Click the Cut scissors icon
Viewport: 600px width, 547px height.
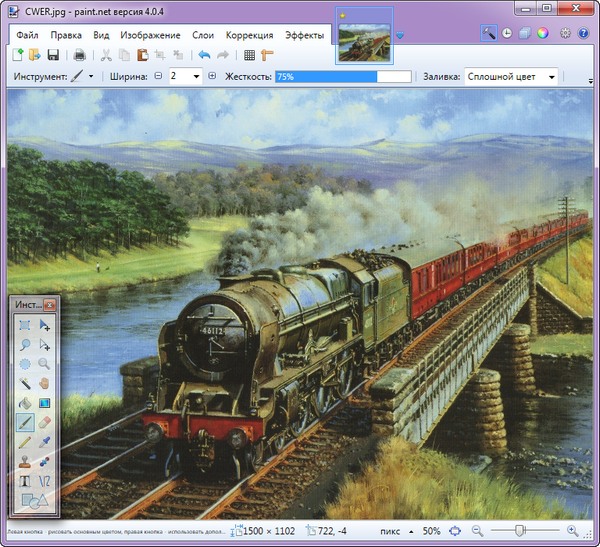point(106,55)
